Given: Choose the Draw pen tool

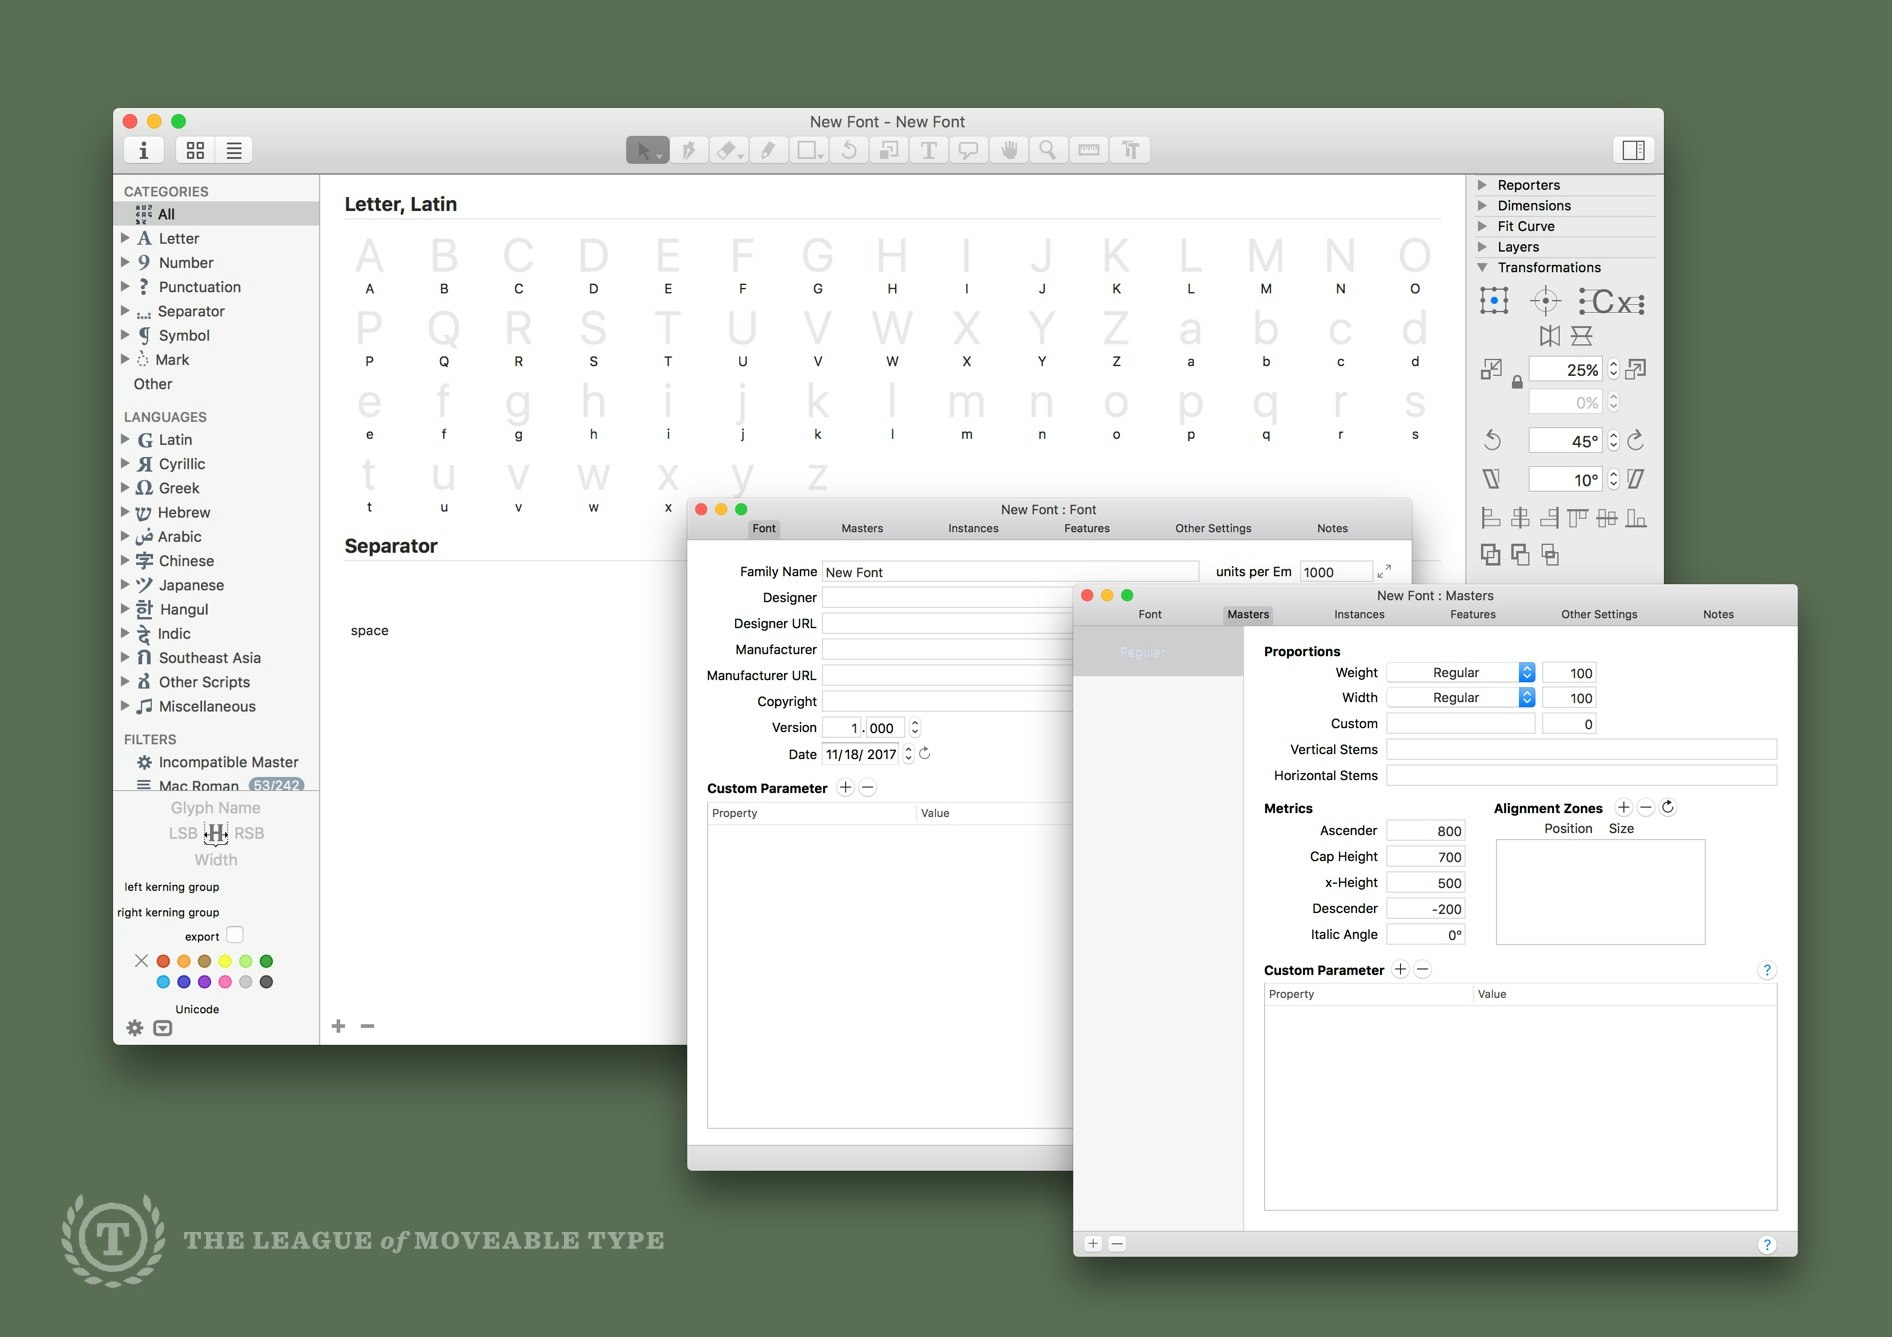Looking at the screenshot, I should point(689,150).
